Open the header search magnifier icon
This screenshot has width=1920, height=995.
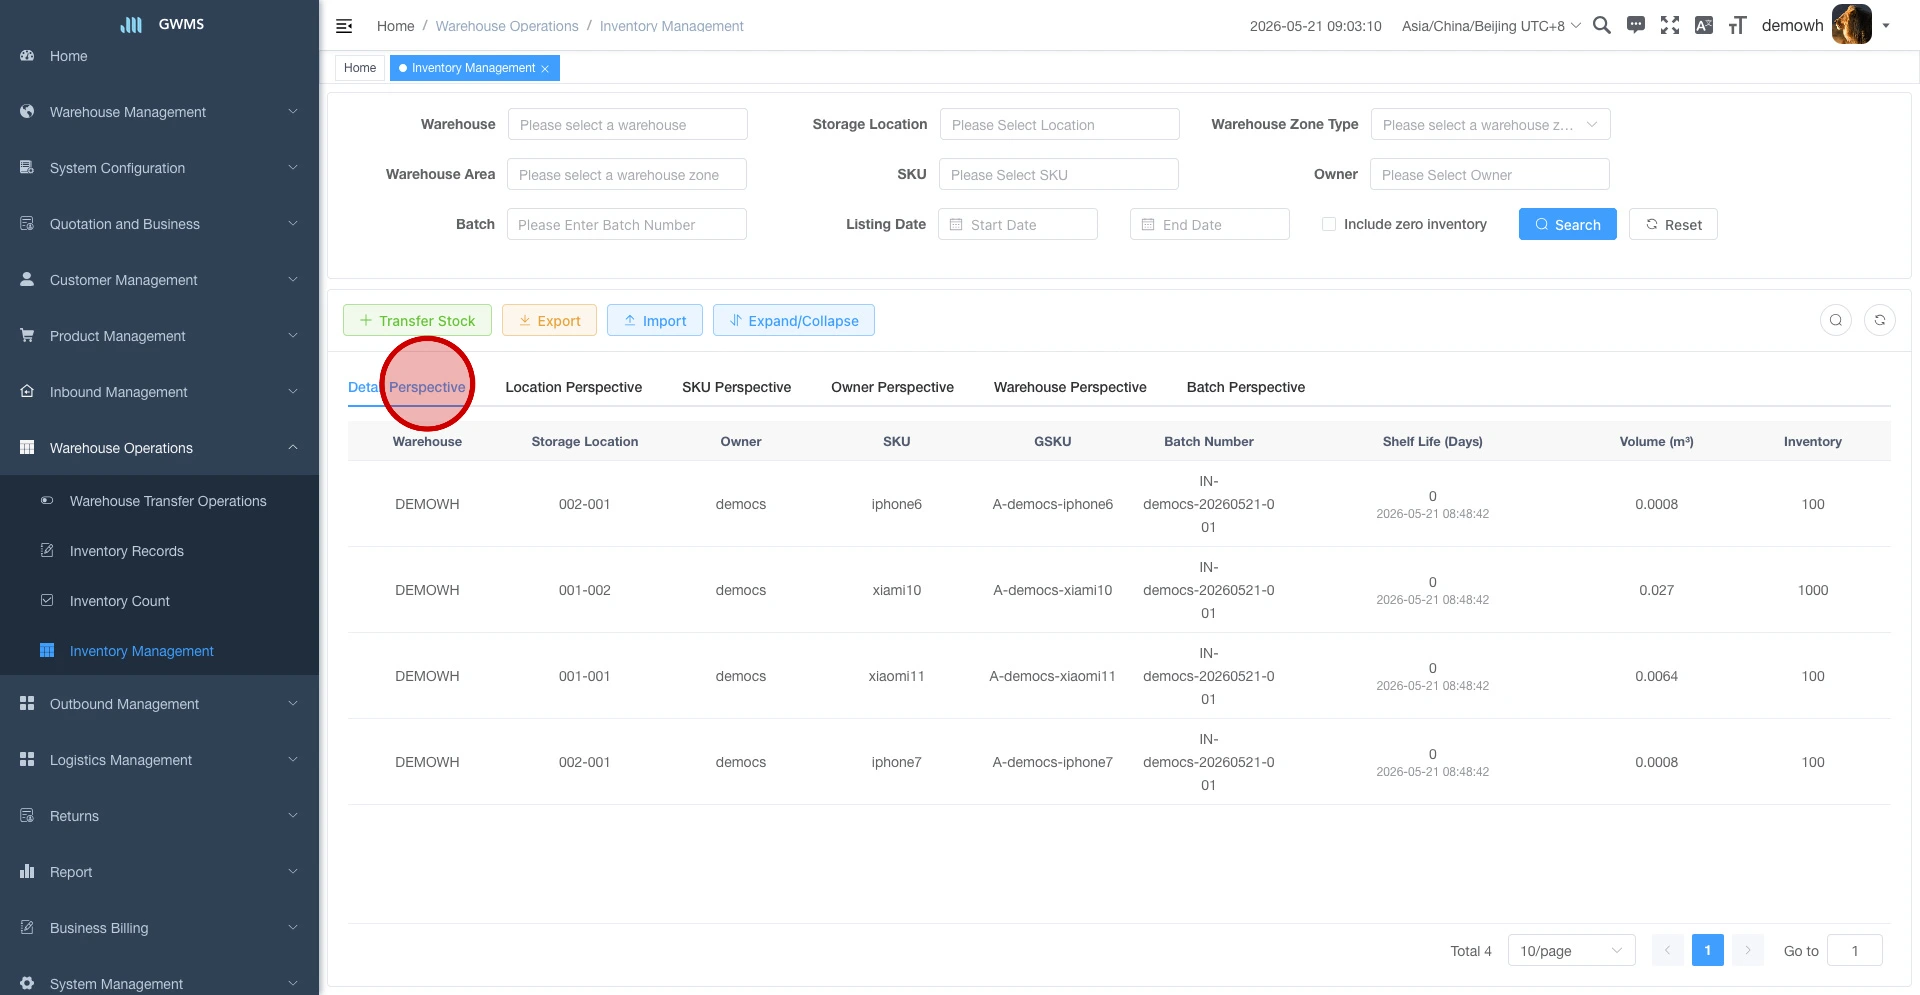(1601, 25)
